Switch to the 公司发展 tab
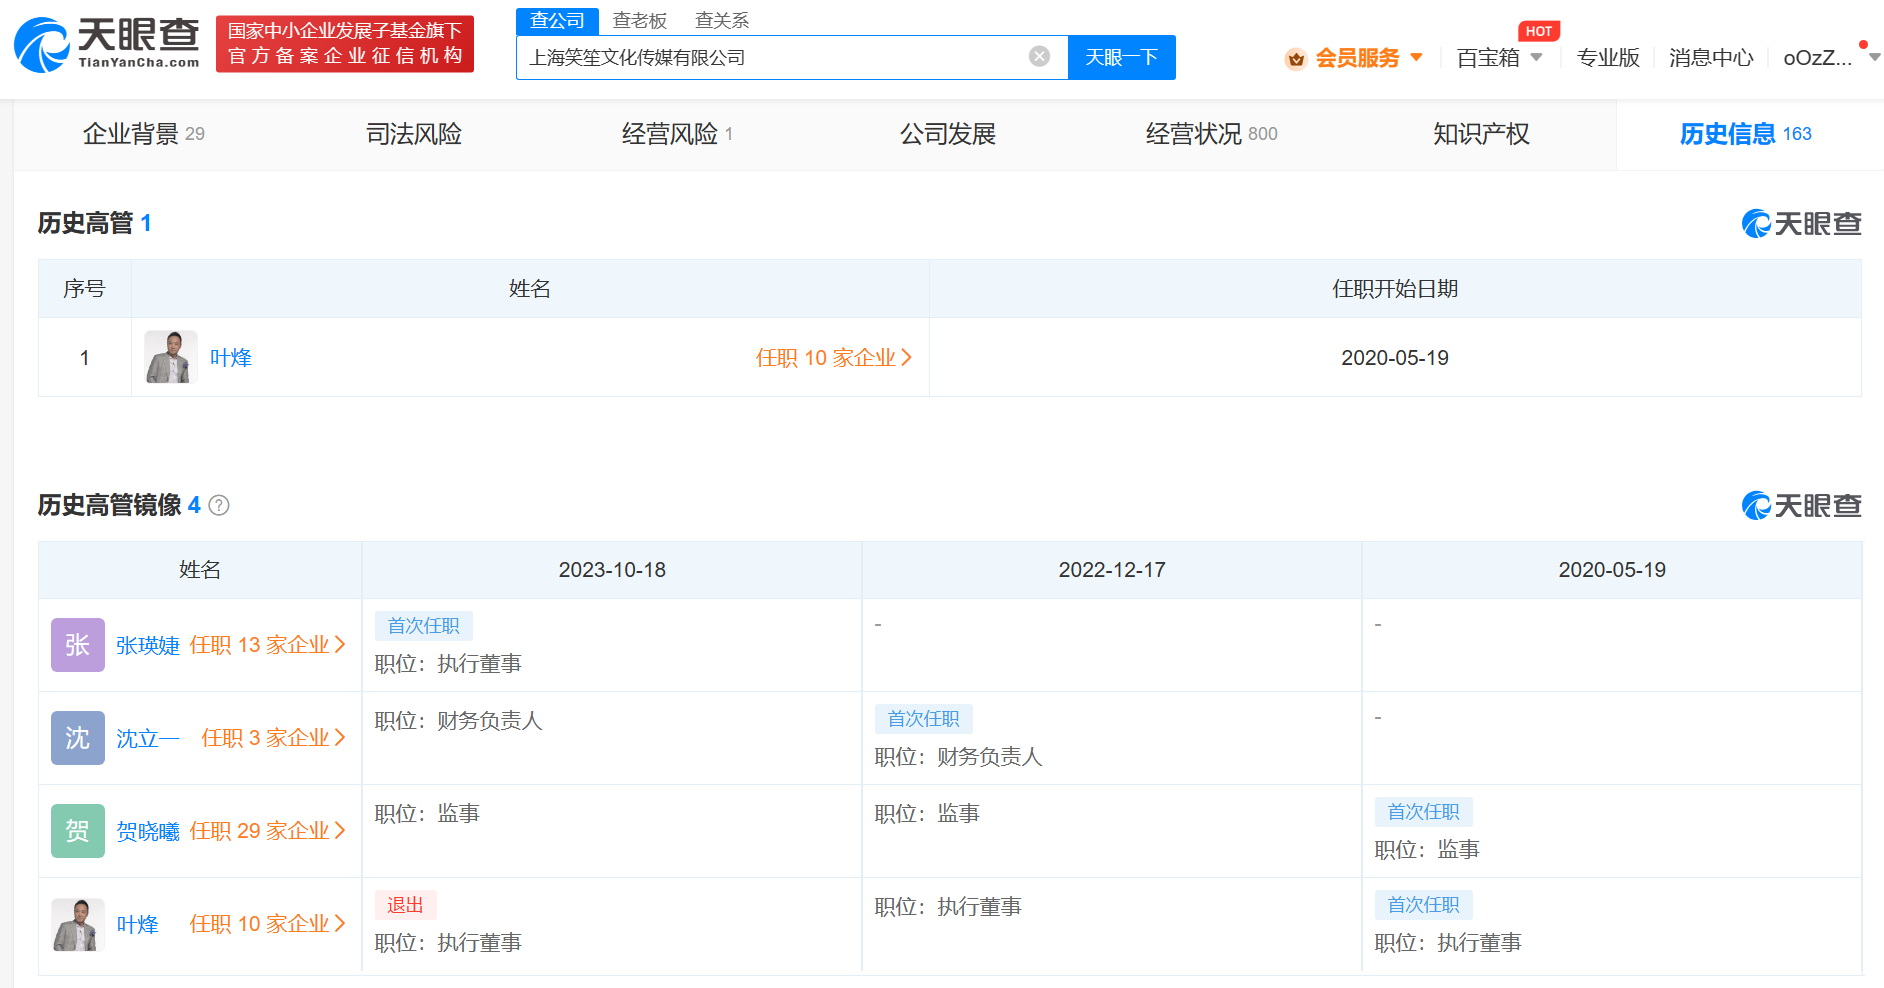 [x=948, y=134]
